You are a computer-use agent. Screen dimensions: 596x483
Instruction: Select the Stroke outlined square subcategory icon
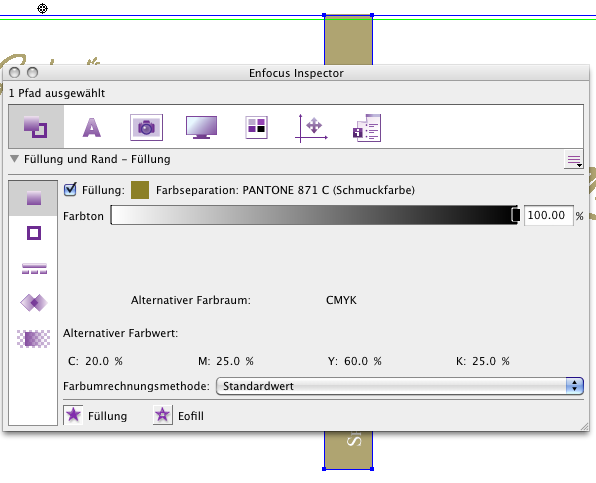tap(34, 233)
